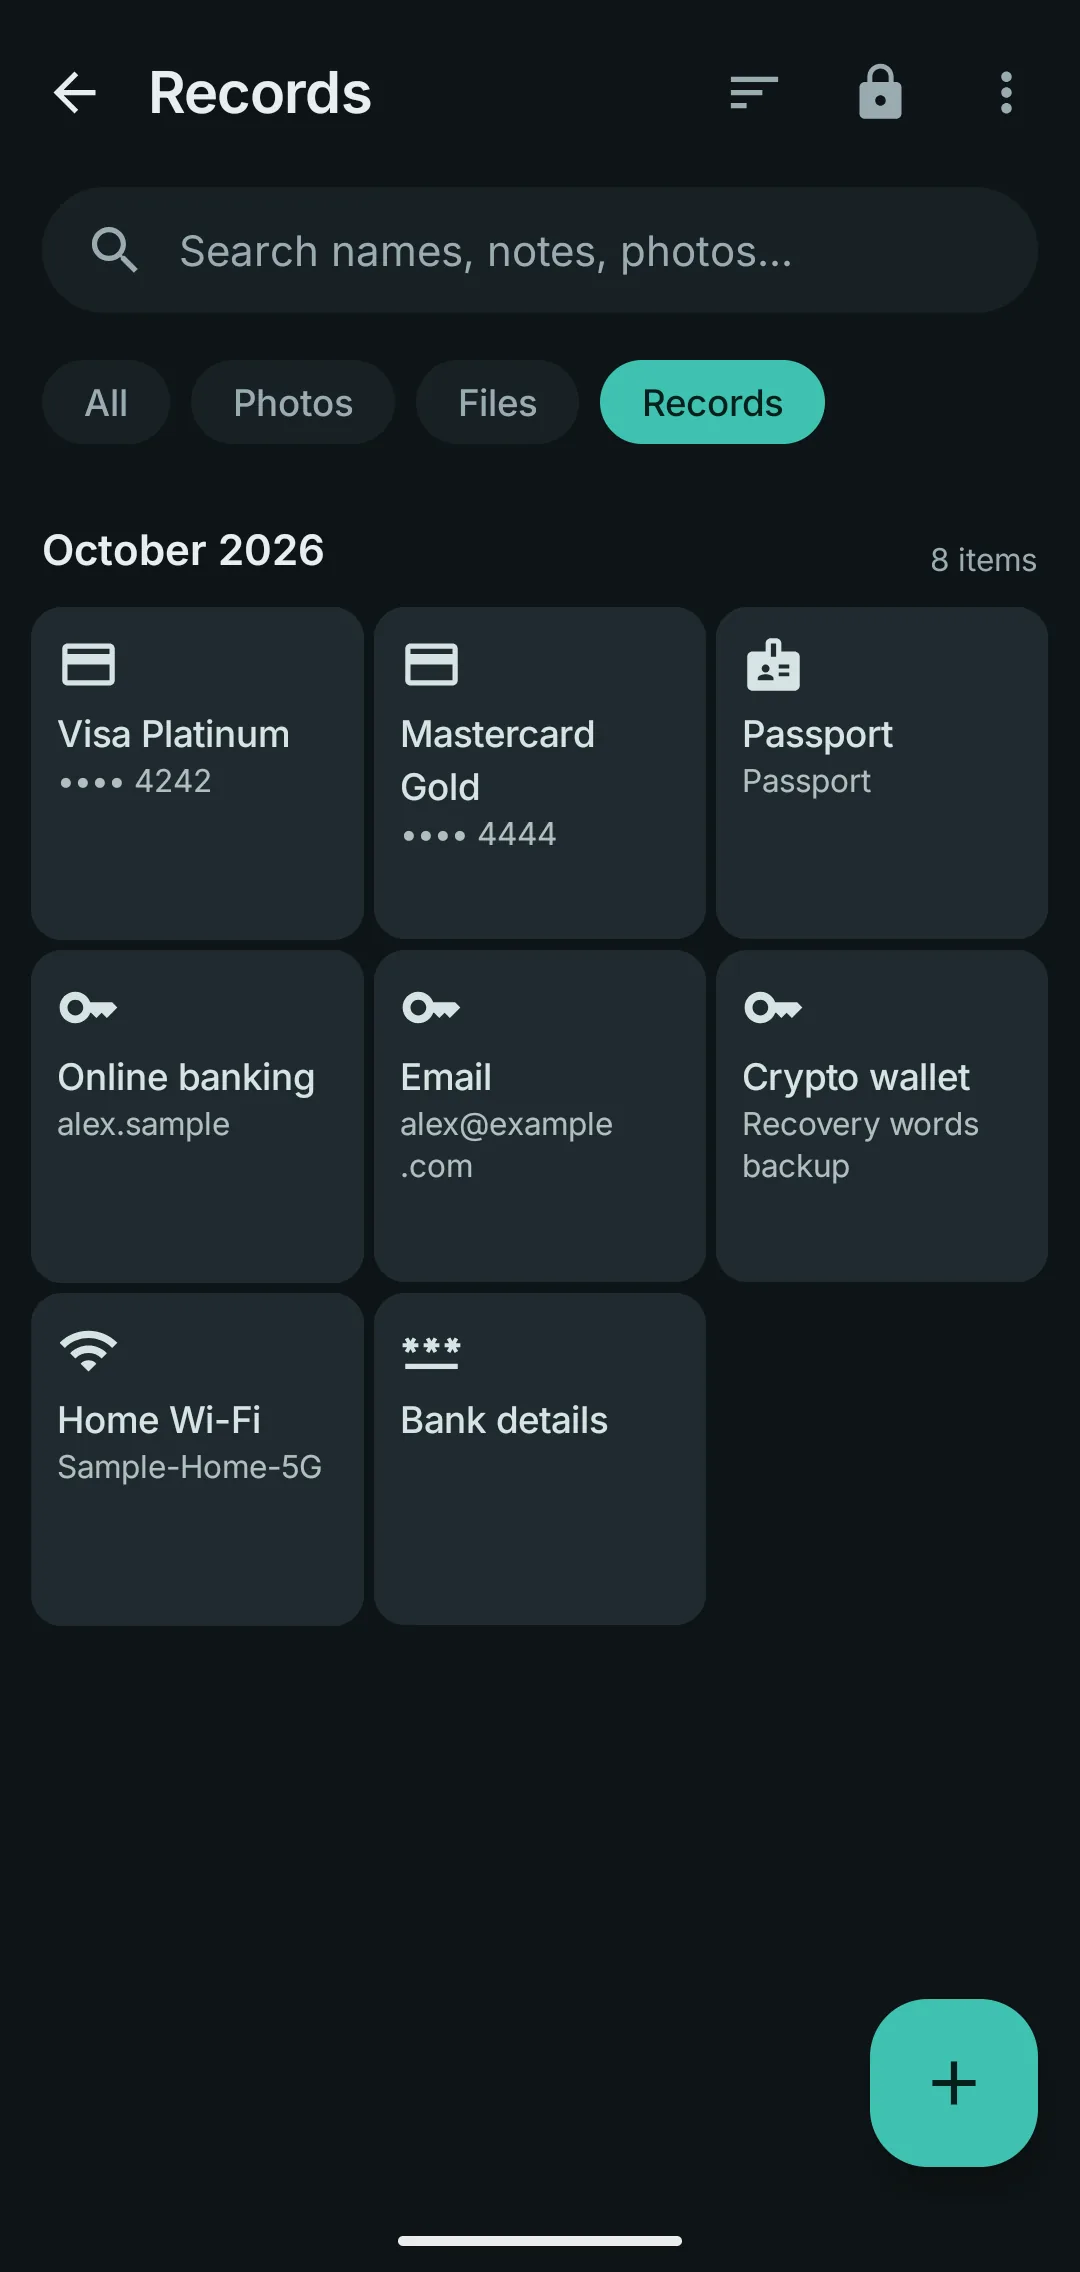Focus the search names, notes, photos field
1080x2272 pixels.
(540, 250)
